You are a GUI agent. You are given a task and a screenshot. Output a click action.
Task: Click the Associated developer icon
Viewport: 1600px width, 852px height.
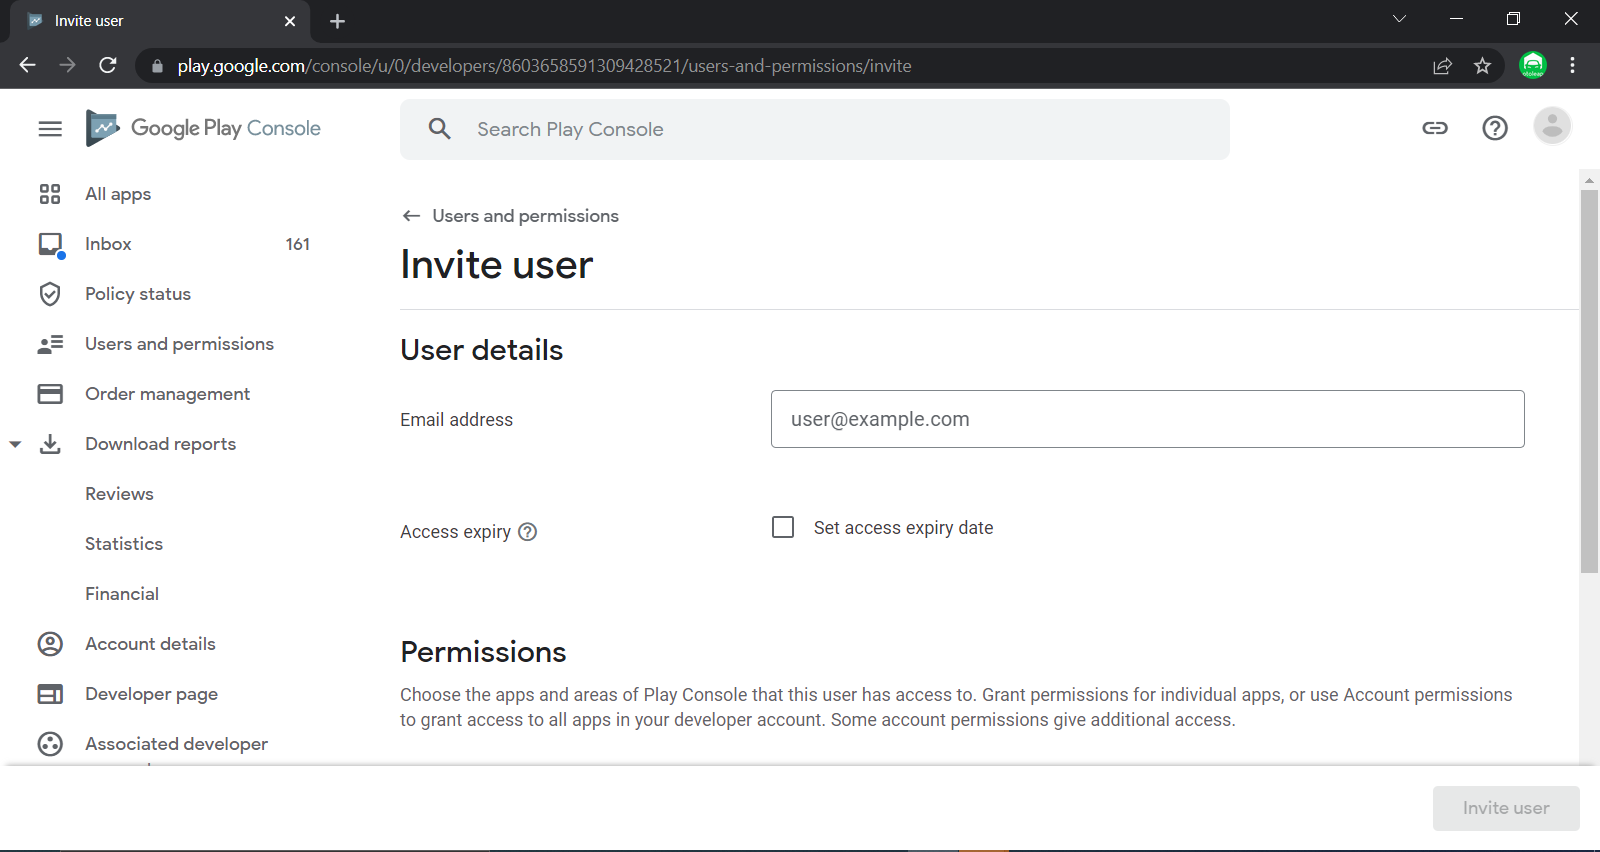click(x=50, y=744)
